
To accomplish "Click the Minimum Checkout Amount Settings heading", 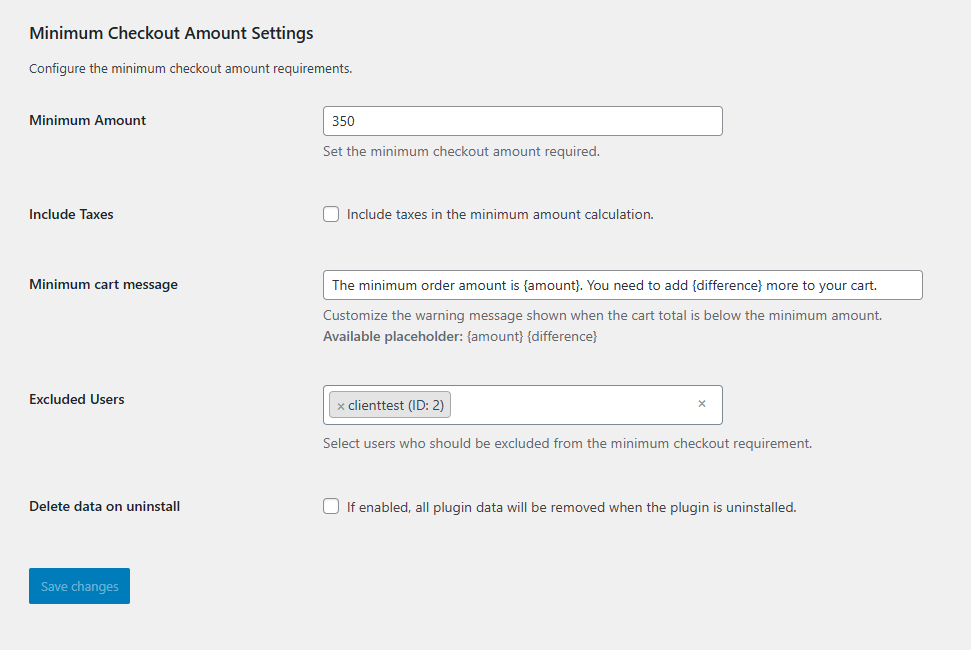I will (171, 33).
